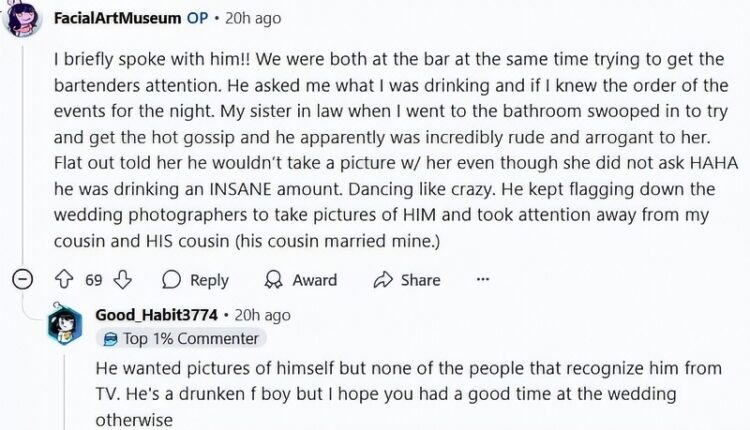Downvote FacialArtMuseum's comment
The width and height of the screenshot is (750, 430).
tap(122, 280)
